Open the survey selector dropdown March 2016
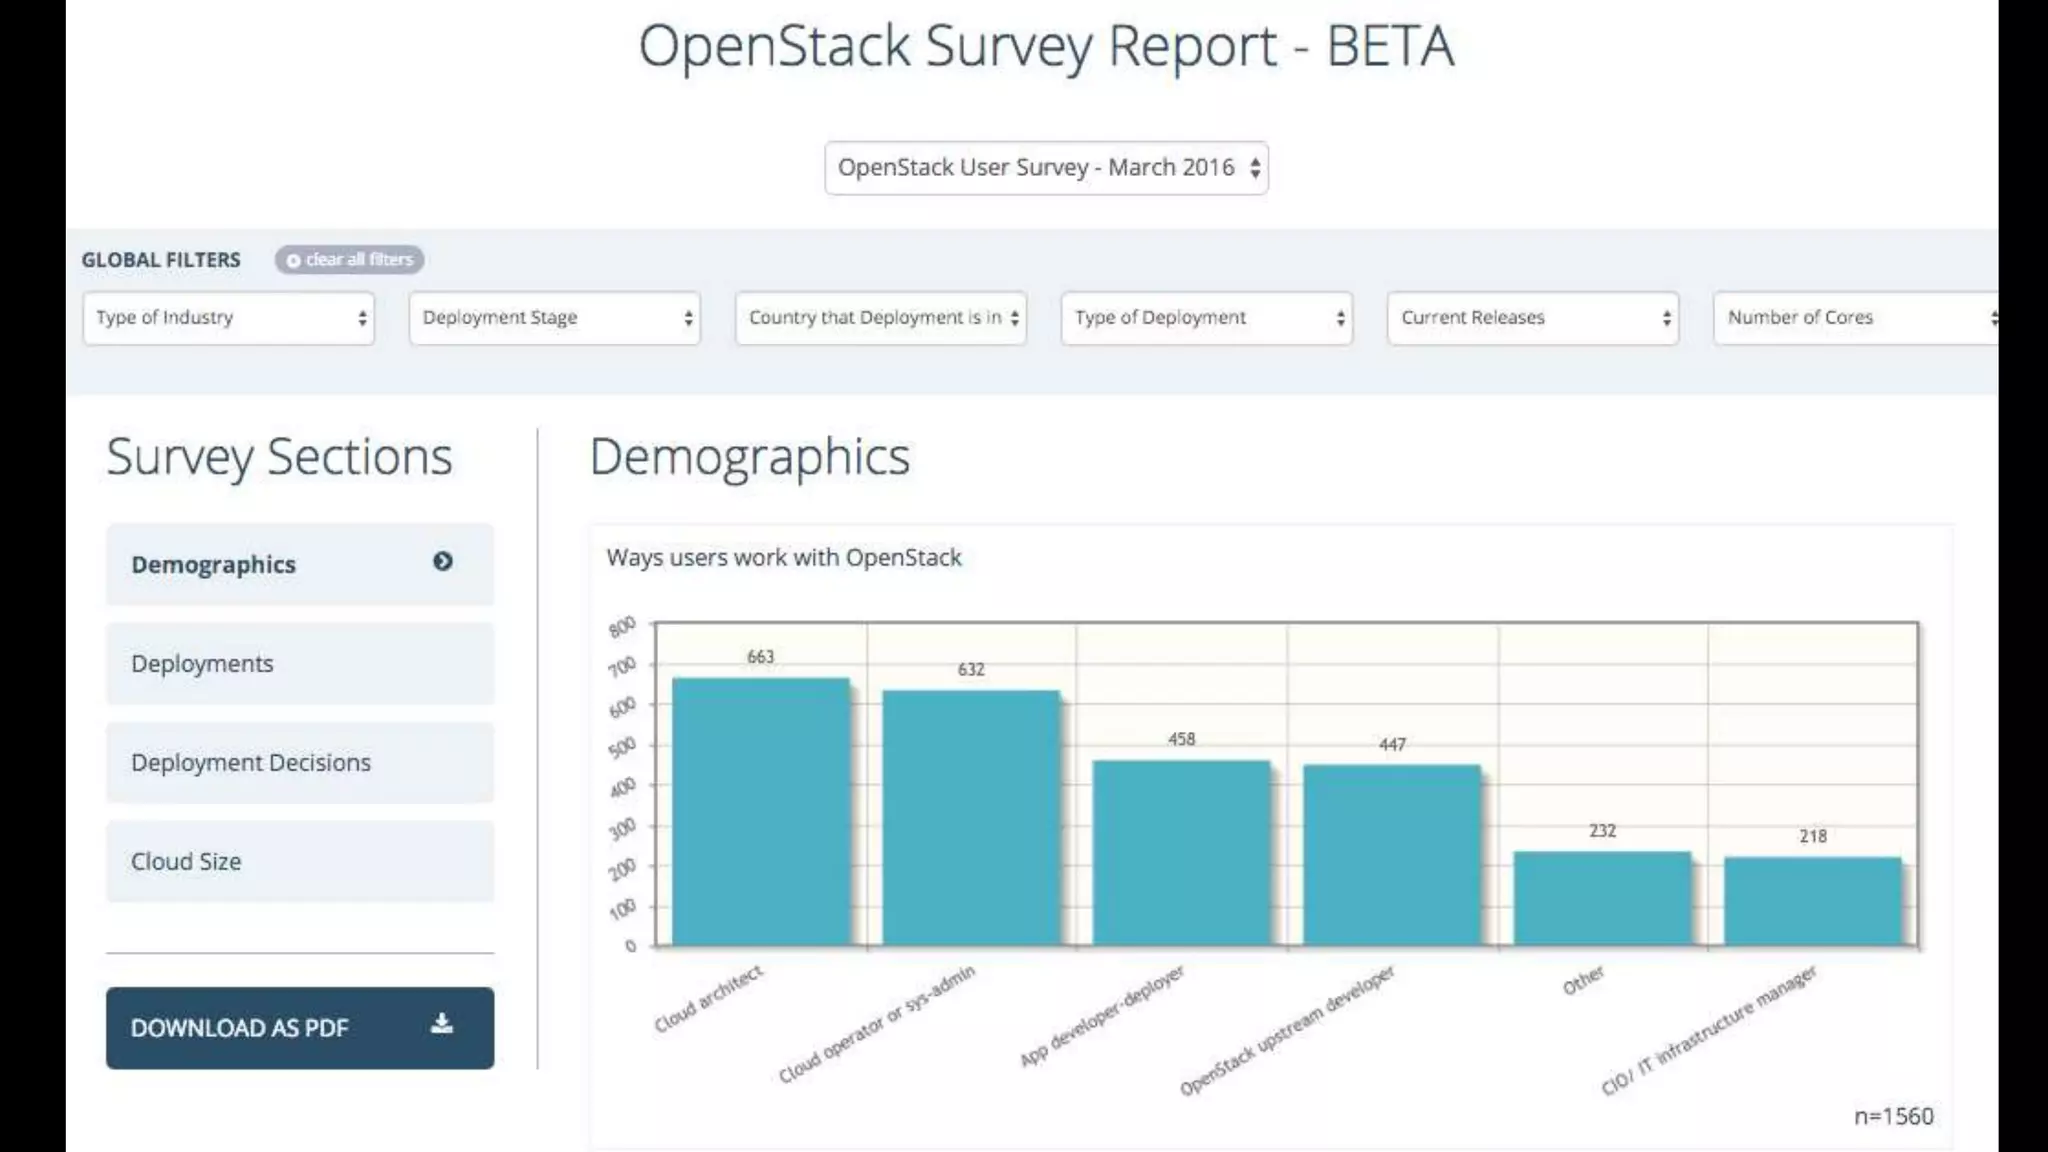Image resolution: width=2048 pixels, height=1152 pixels. (1046, 168)
